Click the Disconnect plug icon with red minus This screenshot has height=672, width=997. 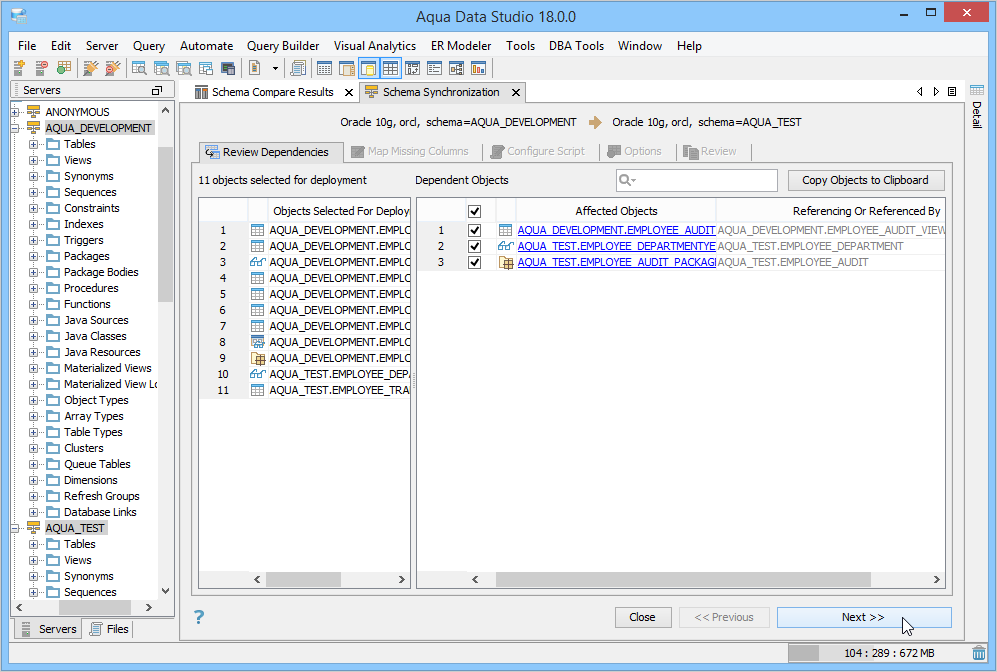coord(113,68)
